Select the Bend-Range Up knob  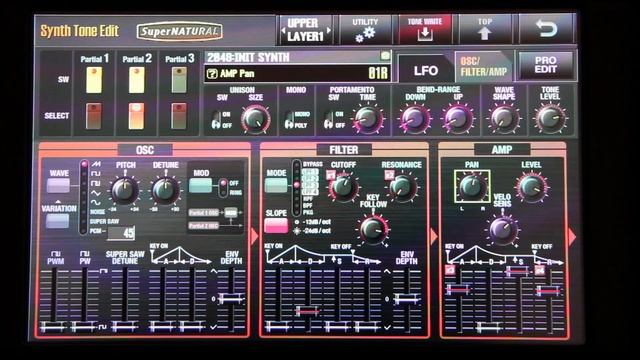point(458,119)
